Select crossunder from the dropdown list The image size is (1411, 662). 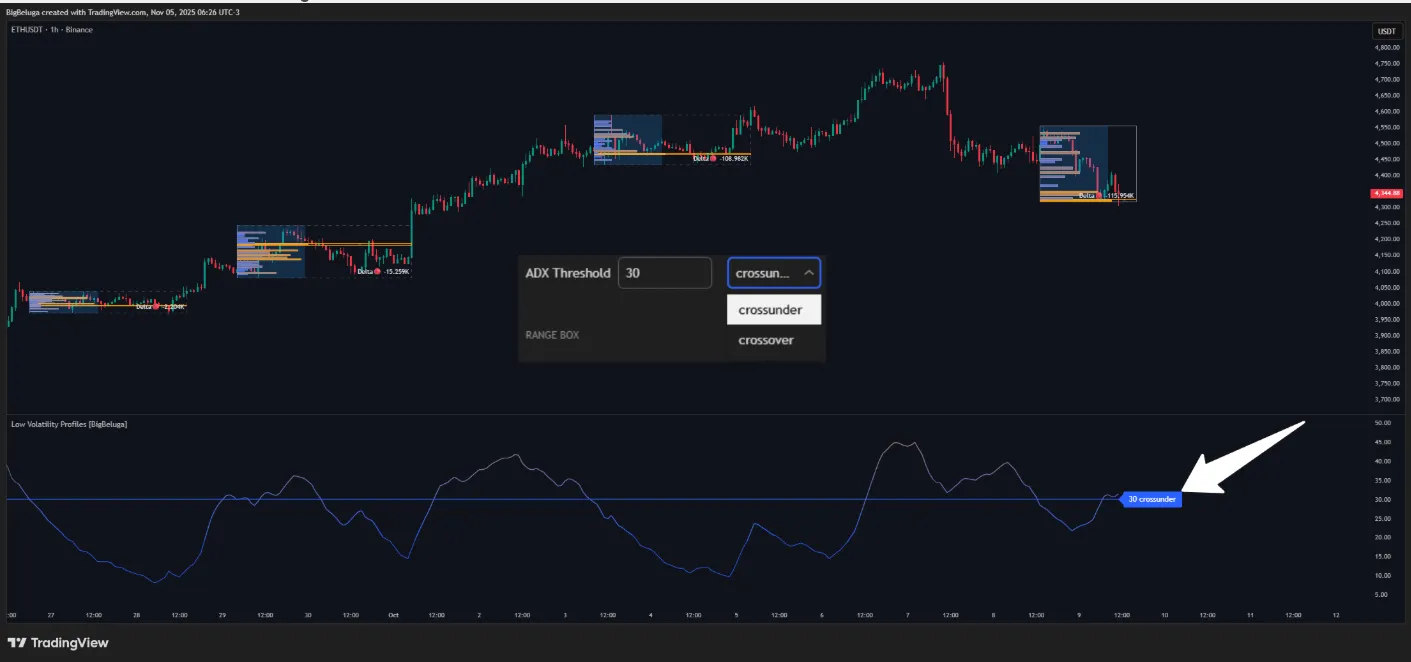(772, 310)
